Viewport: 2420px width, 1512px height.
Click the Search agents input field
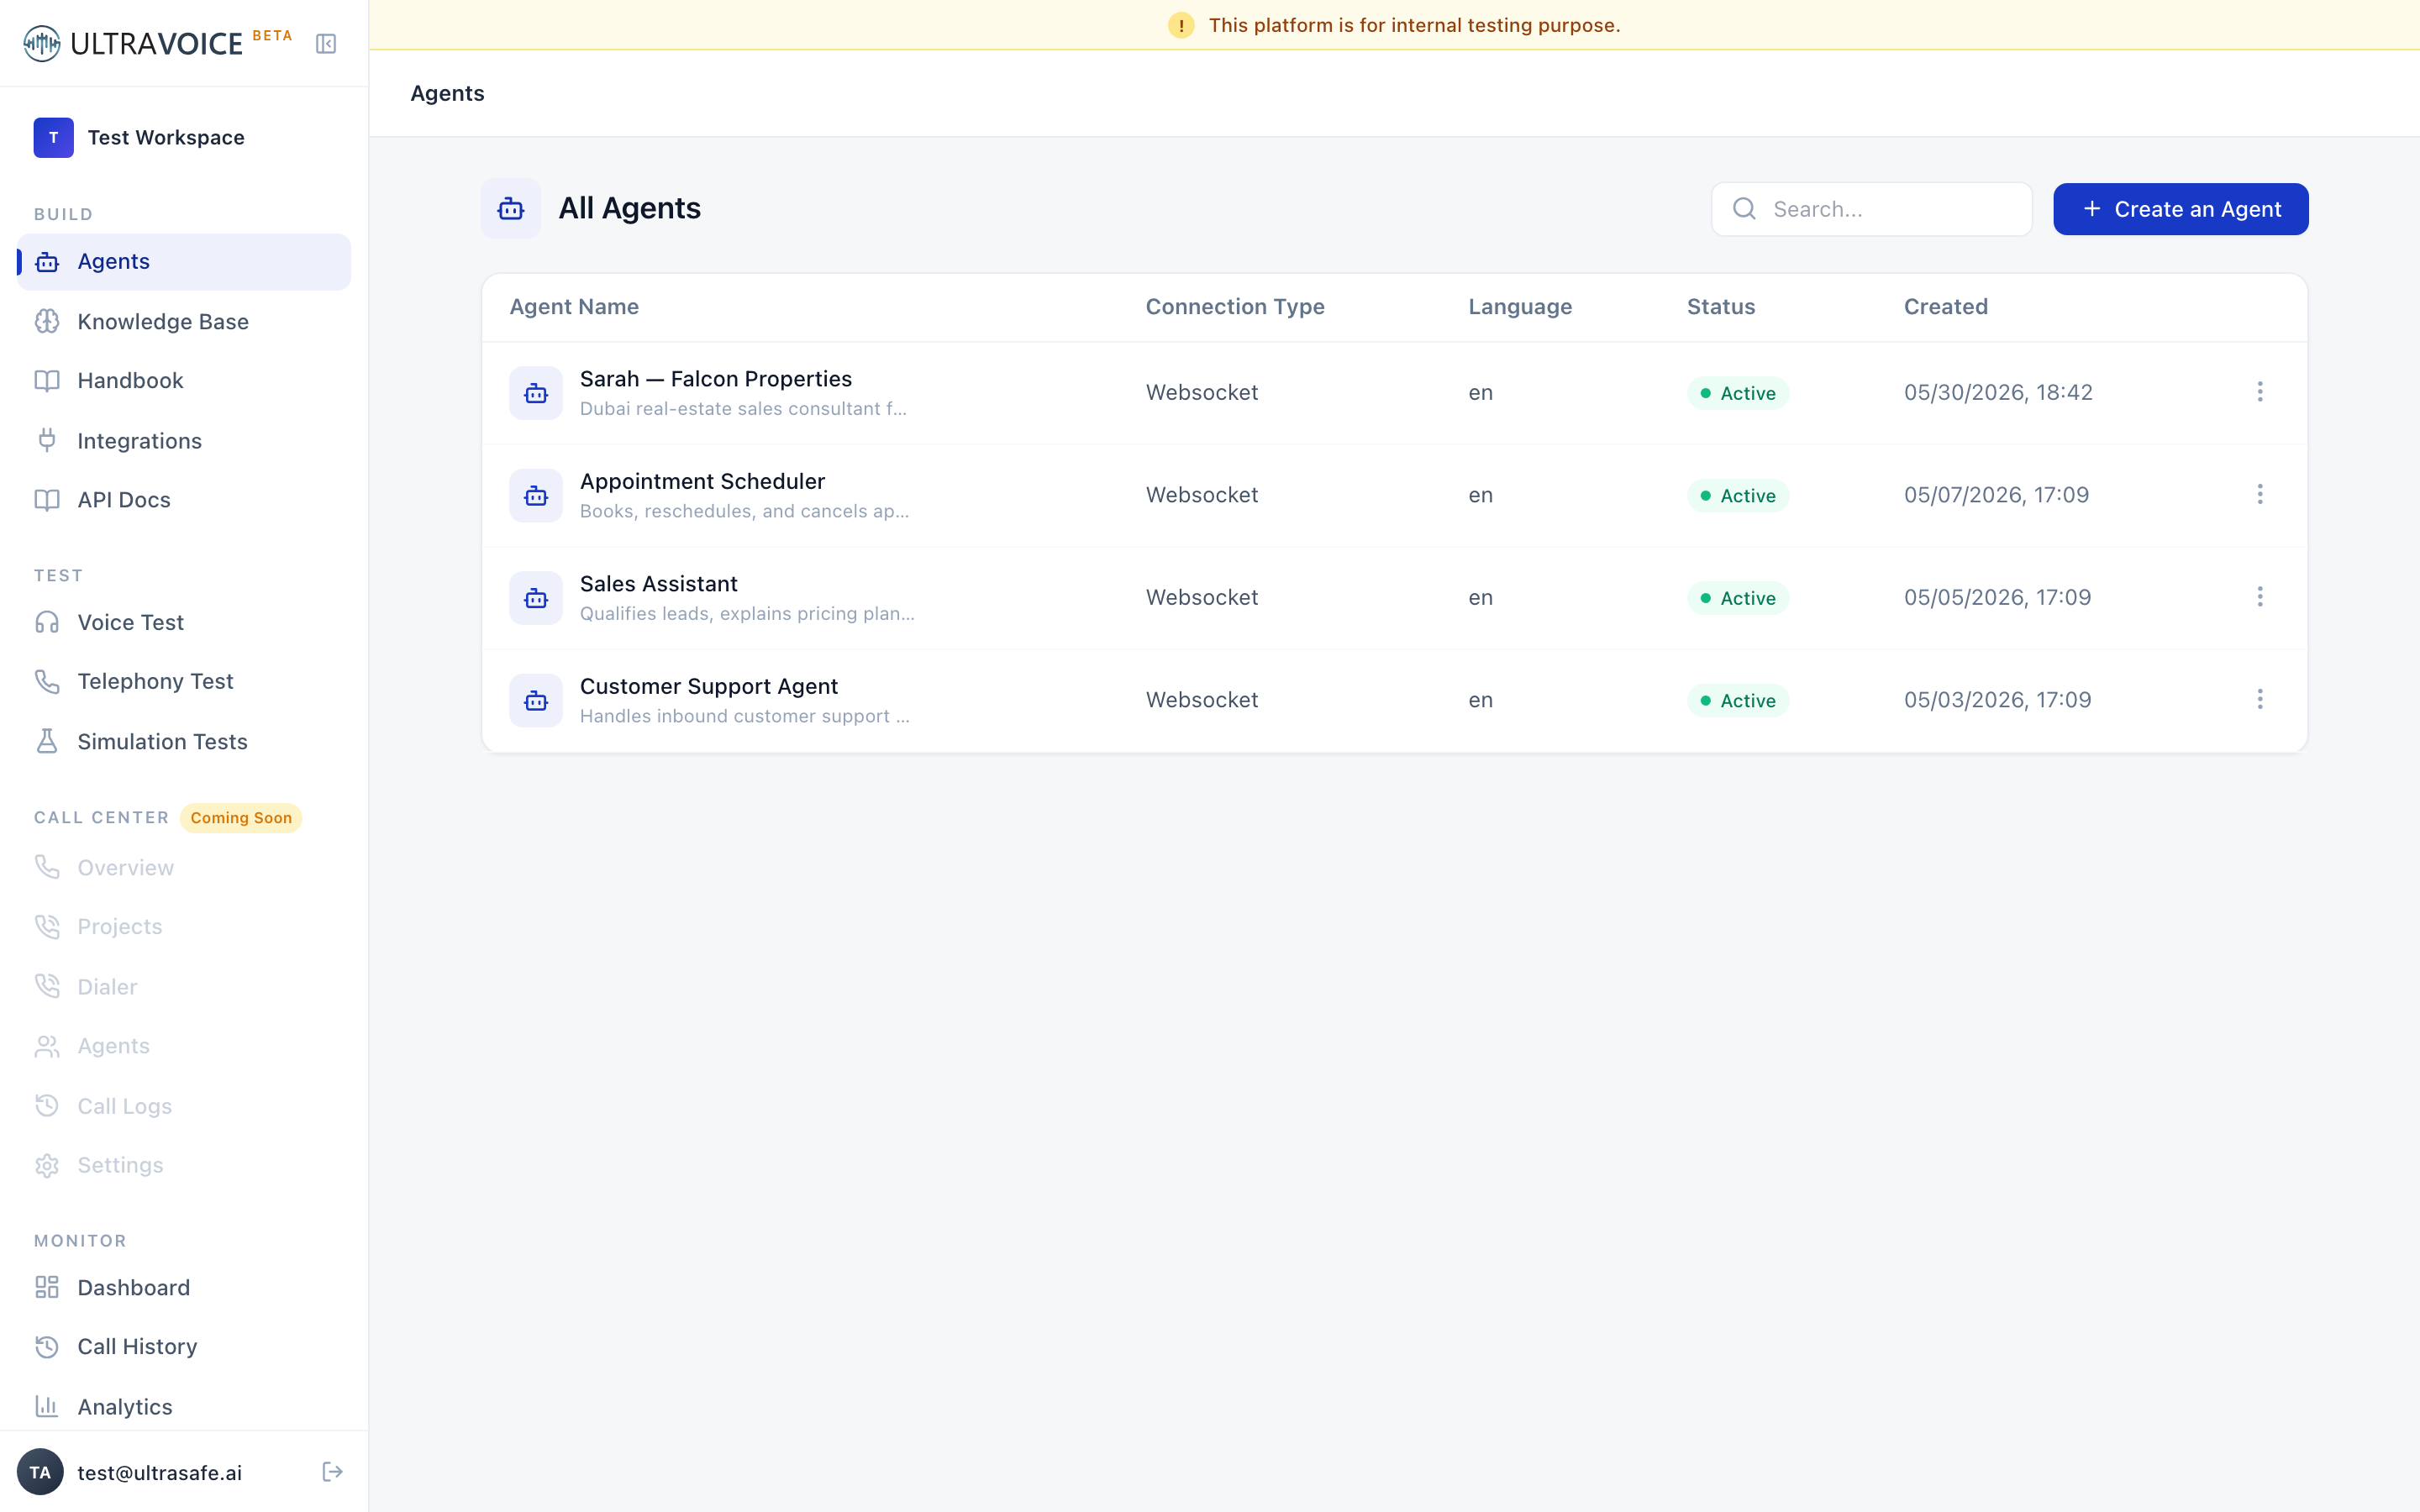[x=1871, y=209]
